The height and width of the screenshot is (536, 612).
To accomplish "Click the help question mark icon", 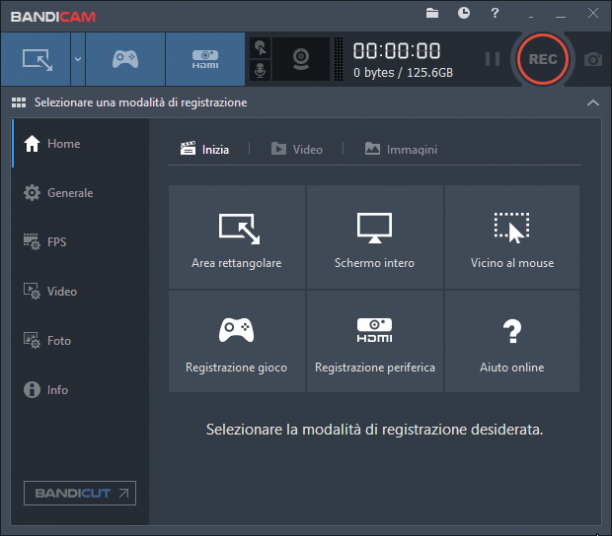I will 495,13.
